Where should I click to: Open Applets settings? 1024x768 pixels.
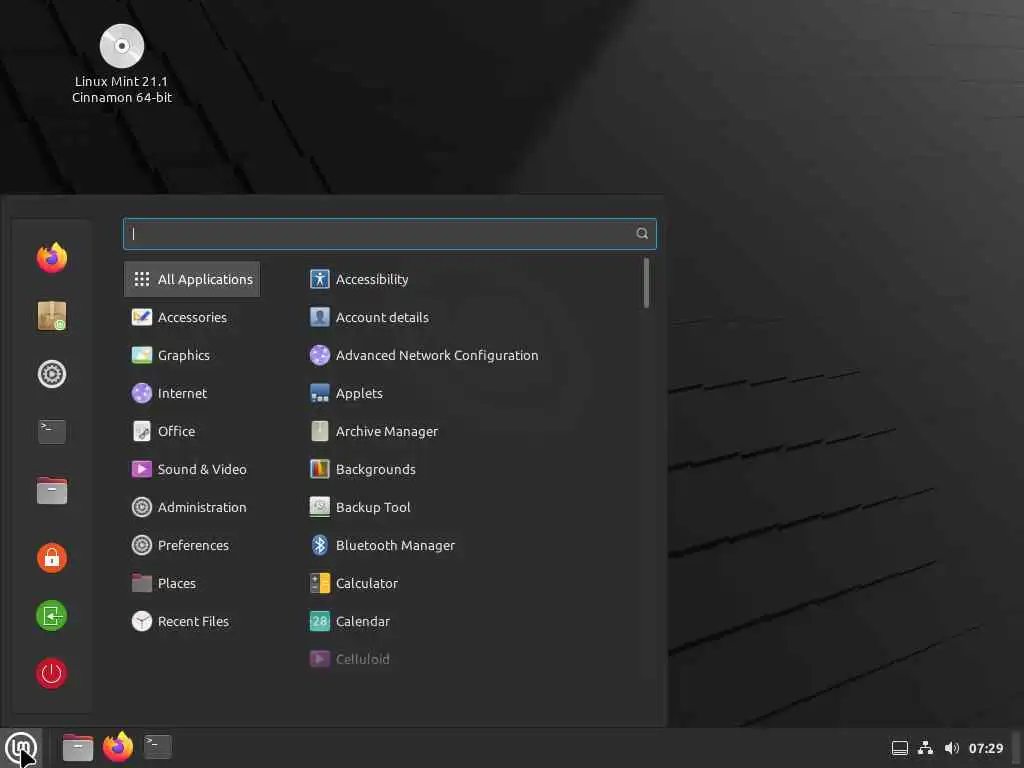tap(346, 393)
